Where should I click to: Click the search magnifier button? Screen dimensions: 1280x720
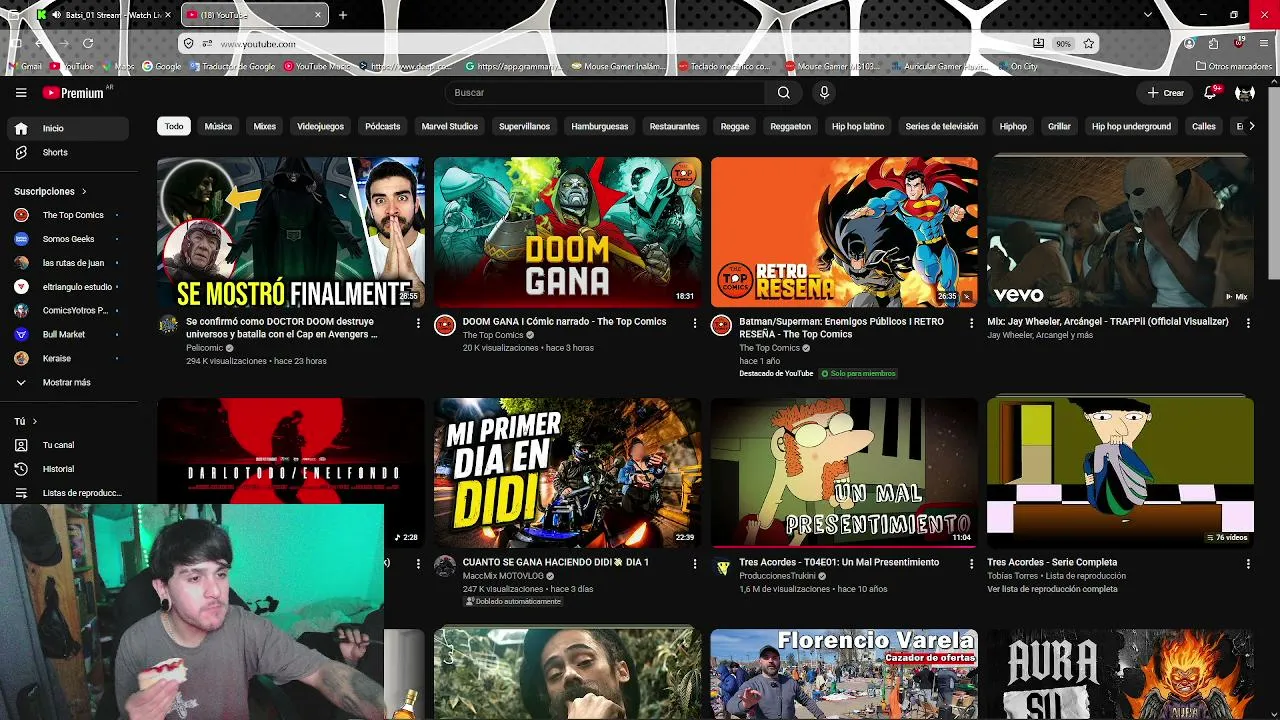[x=784, y=93]
